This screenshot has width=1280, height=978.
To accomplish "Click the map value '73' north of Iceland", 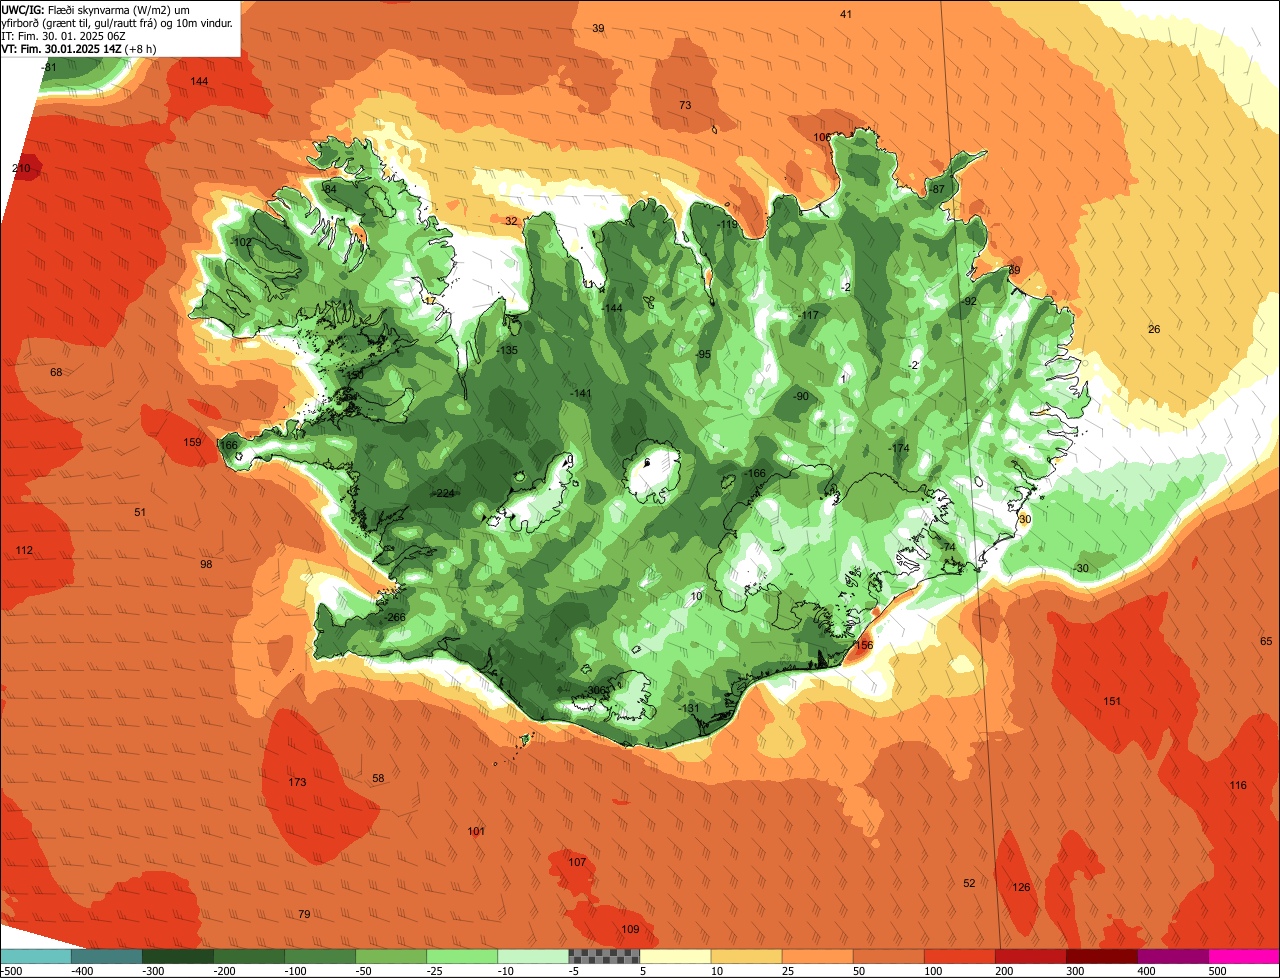I will tap(685, 105).
